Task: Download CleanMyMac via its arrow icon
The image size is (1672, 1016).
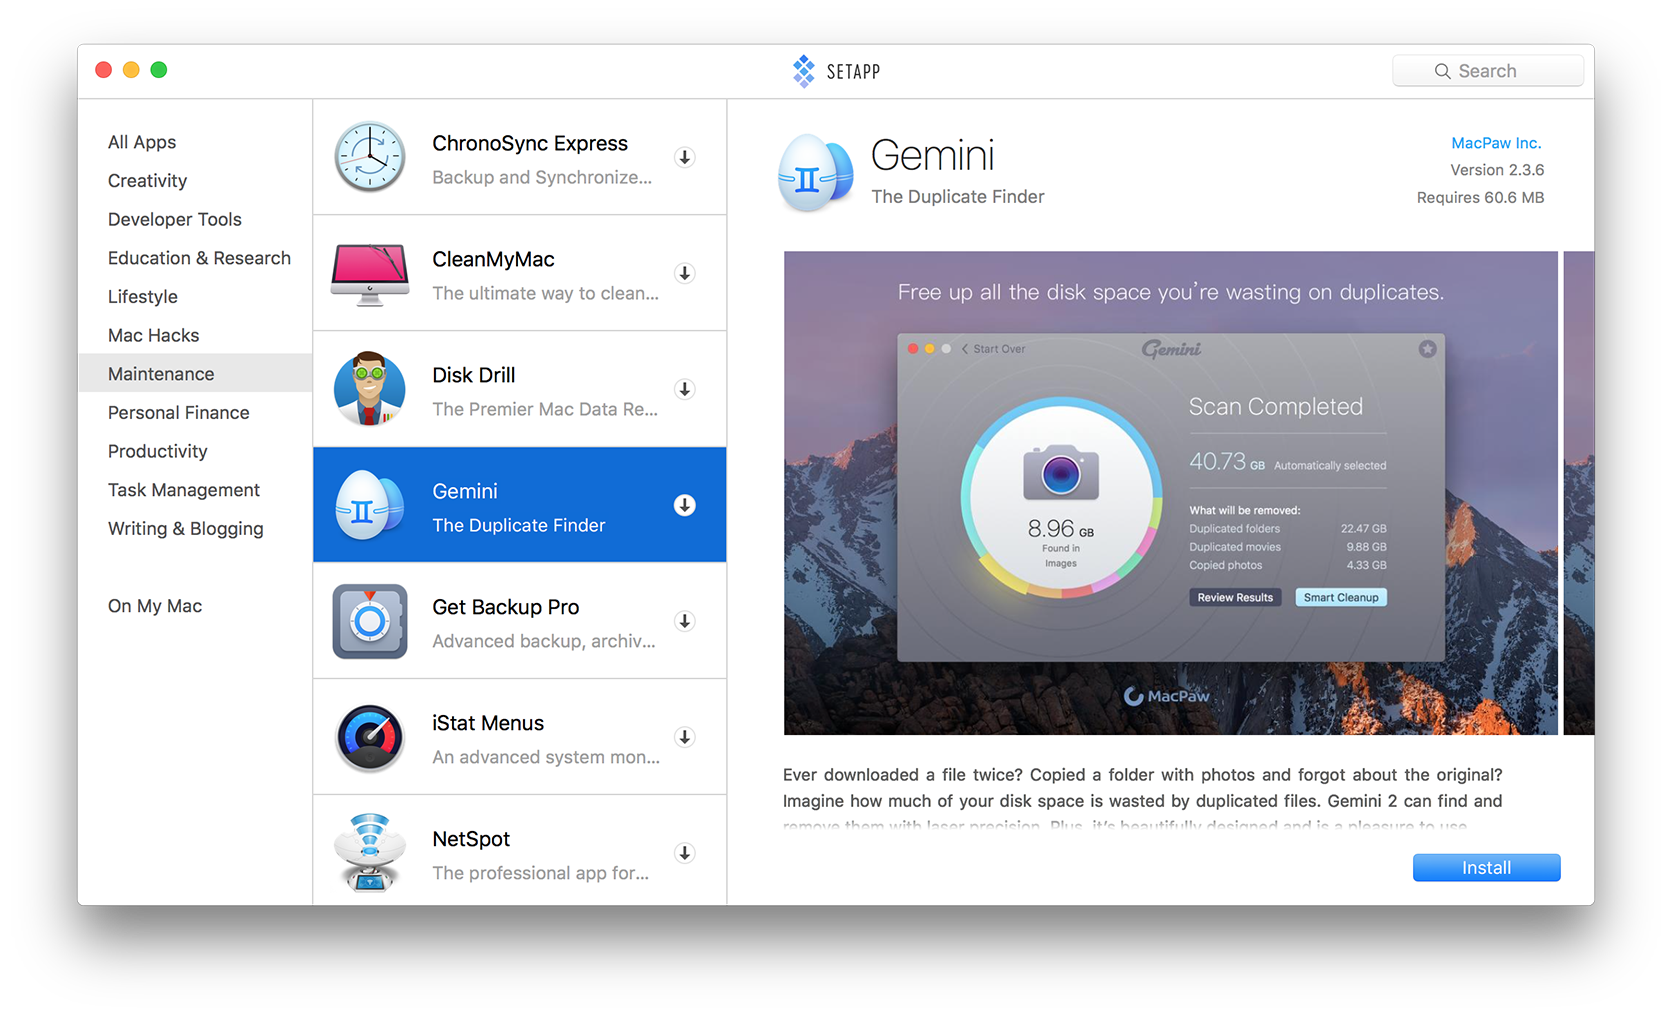Action: [x=685, y=273]
